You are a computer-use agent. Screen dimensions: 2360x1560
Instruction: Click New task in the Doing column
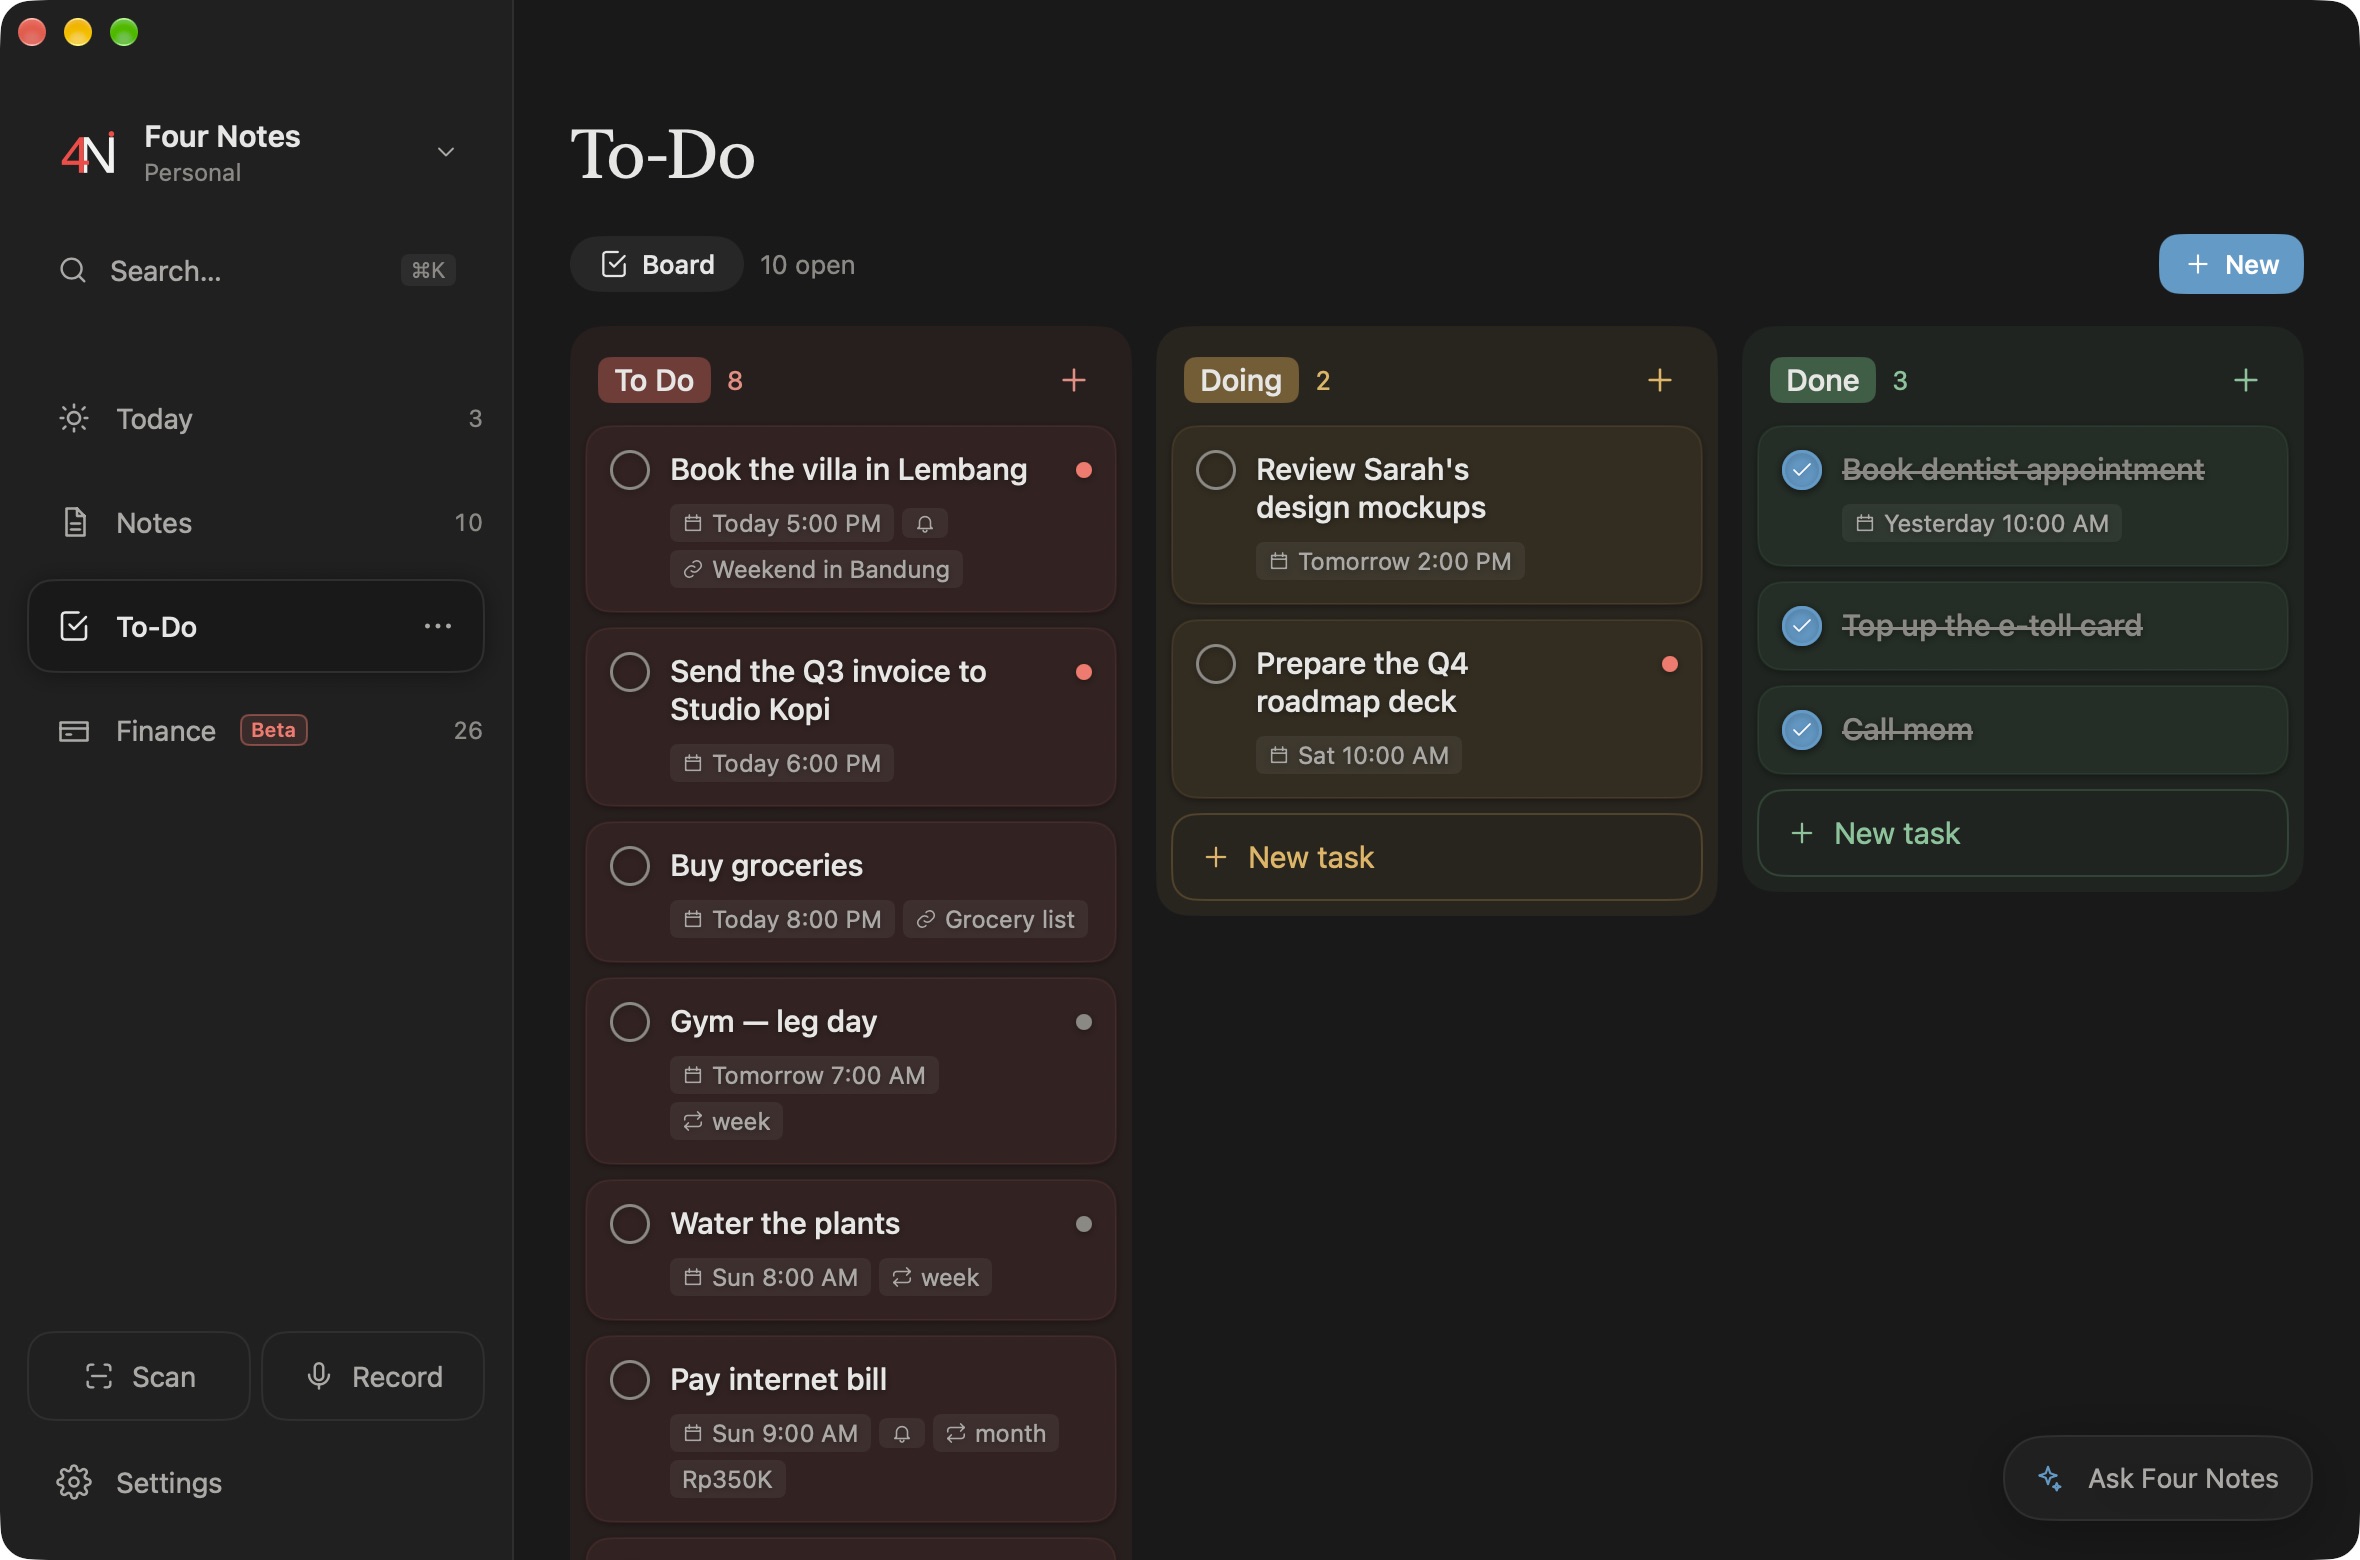click(x=1436, y=857)
